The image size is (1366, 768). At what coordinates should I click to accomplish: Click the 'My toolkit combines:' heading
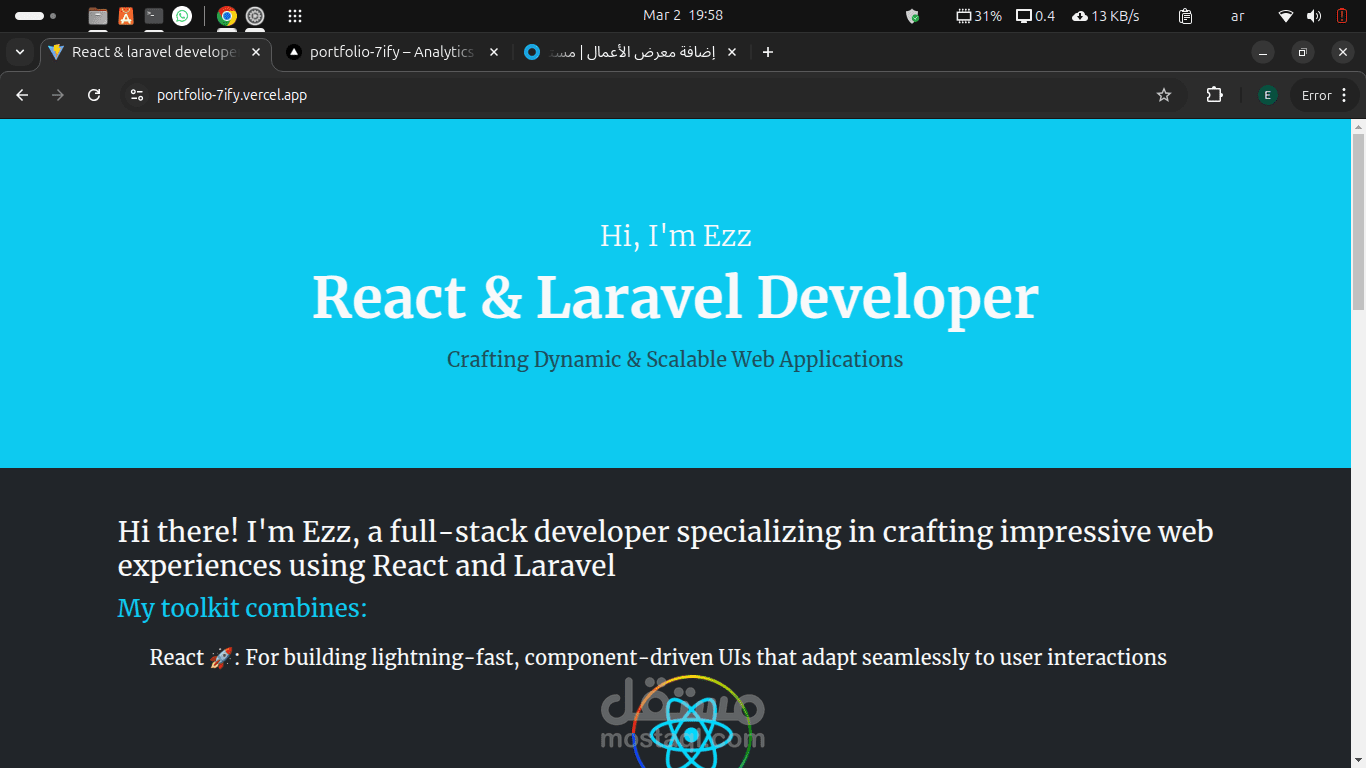(x=242, y=608)
